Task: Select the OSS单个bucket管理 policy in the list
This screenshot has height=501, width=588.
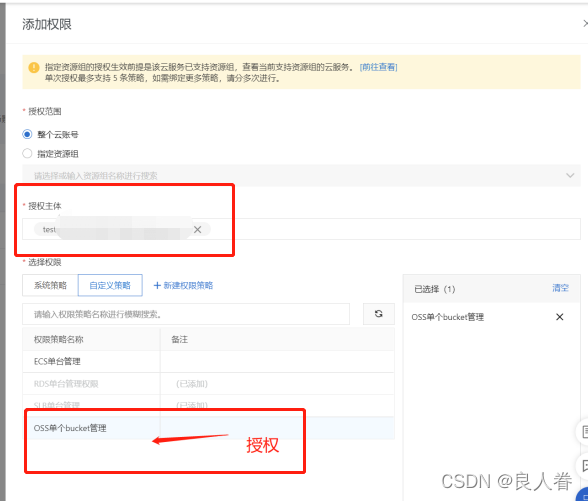Action: coord(208,428)
